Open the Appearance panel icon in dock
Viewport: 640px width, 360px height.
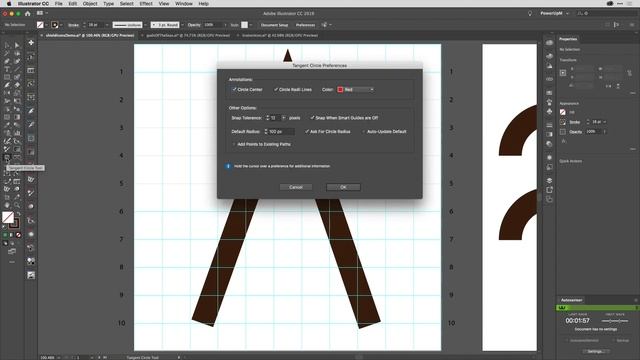(x=549, y=157)
